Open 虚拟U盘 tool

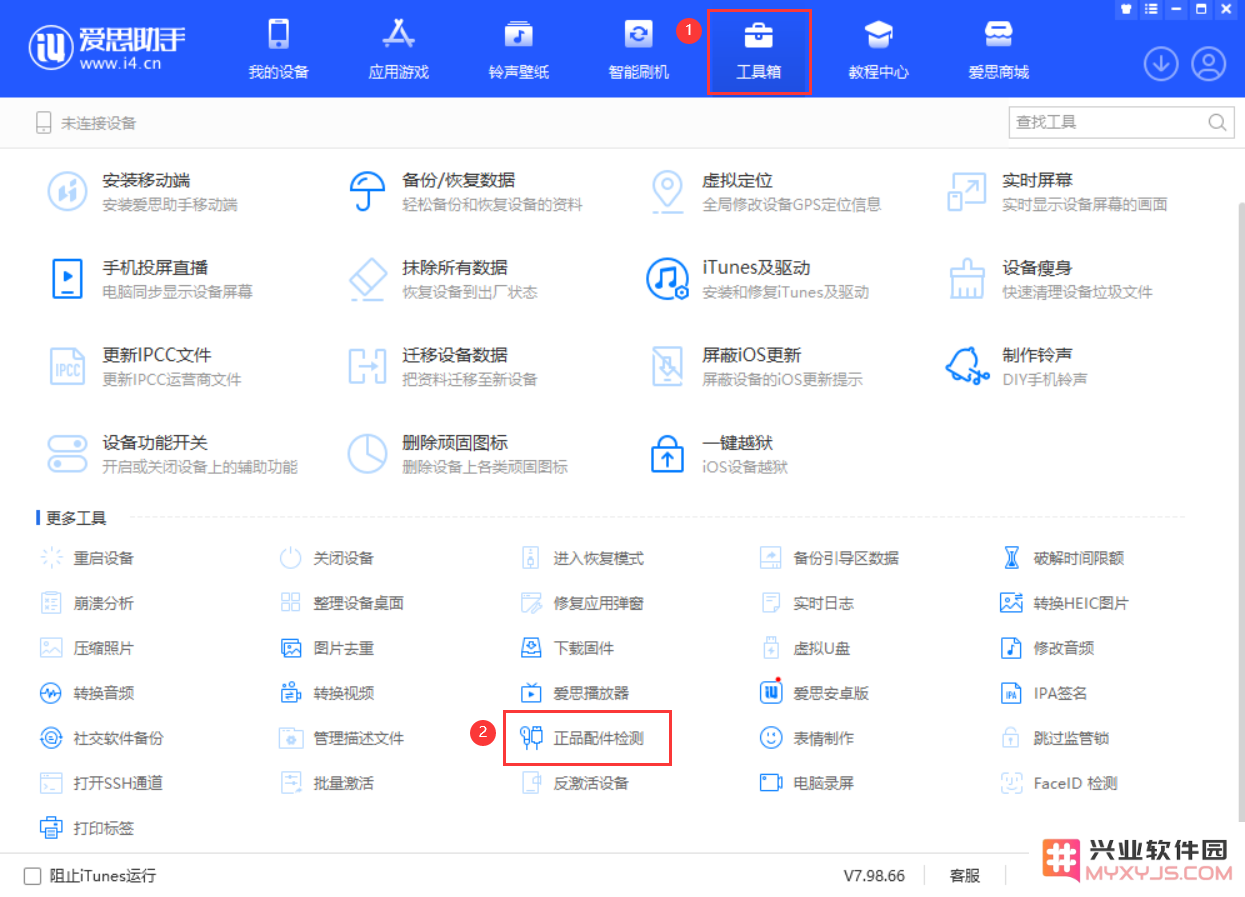(805, 648)
